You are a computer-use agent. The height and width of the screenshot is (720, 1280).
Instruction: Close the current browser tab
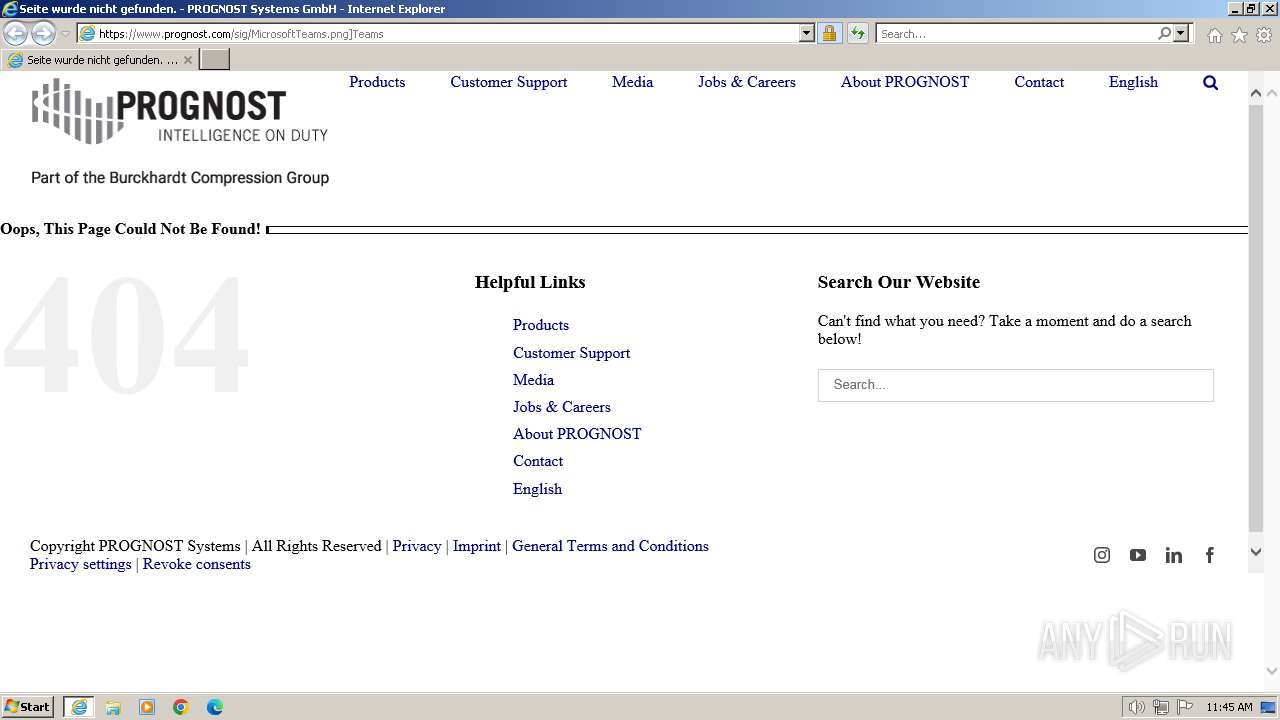coord(188,60)
